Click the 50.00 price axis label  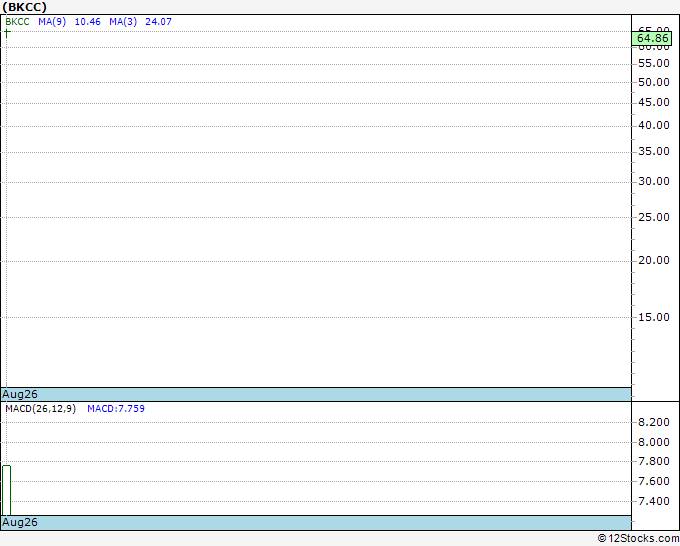tap(654, 82)
